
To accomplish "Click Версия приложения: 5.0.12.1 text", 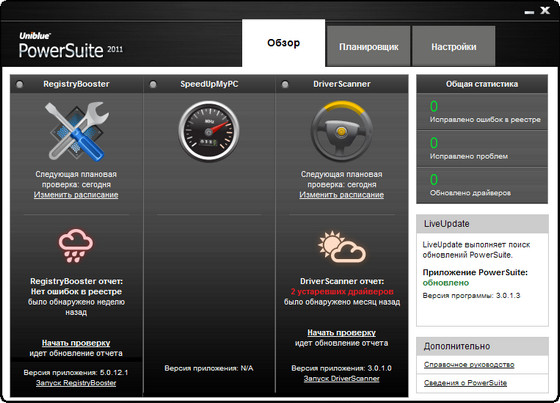I will pos(76,372).
